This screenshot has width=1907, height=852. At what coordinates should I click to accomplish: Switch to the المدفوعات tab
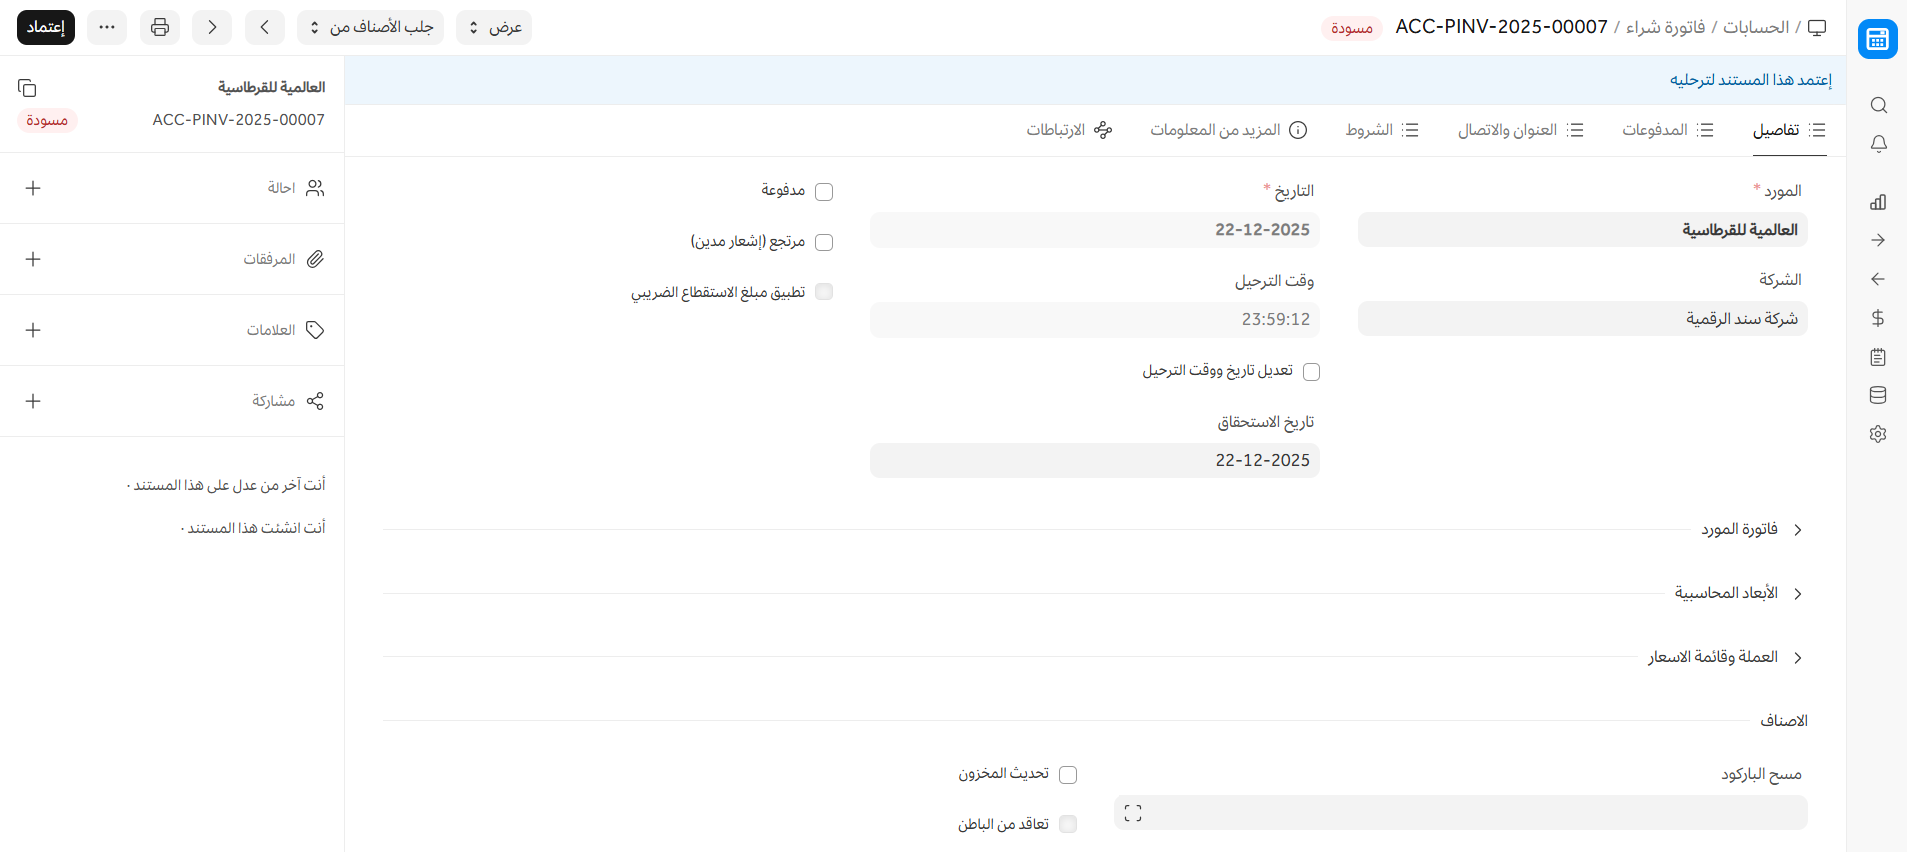point(1667,130)
